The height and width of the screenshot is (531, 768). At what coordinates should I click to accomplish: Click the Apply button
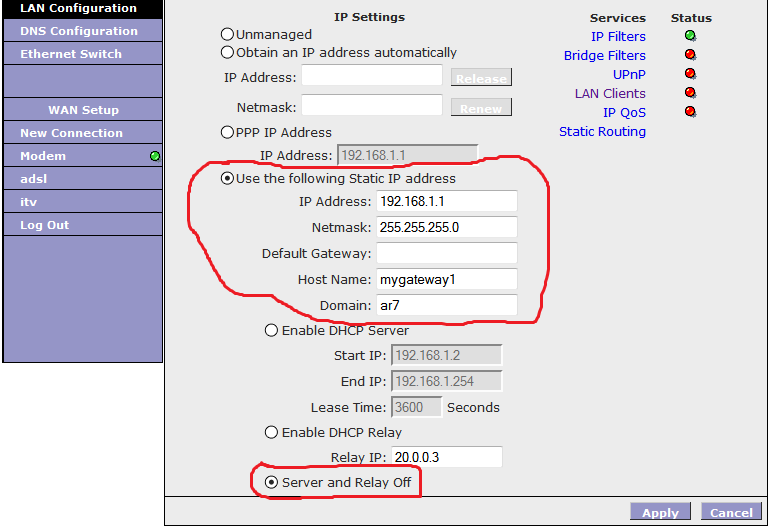point(660,512)
